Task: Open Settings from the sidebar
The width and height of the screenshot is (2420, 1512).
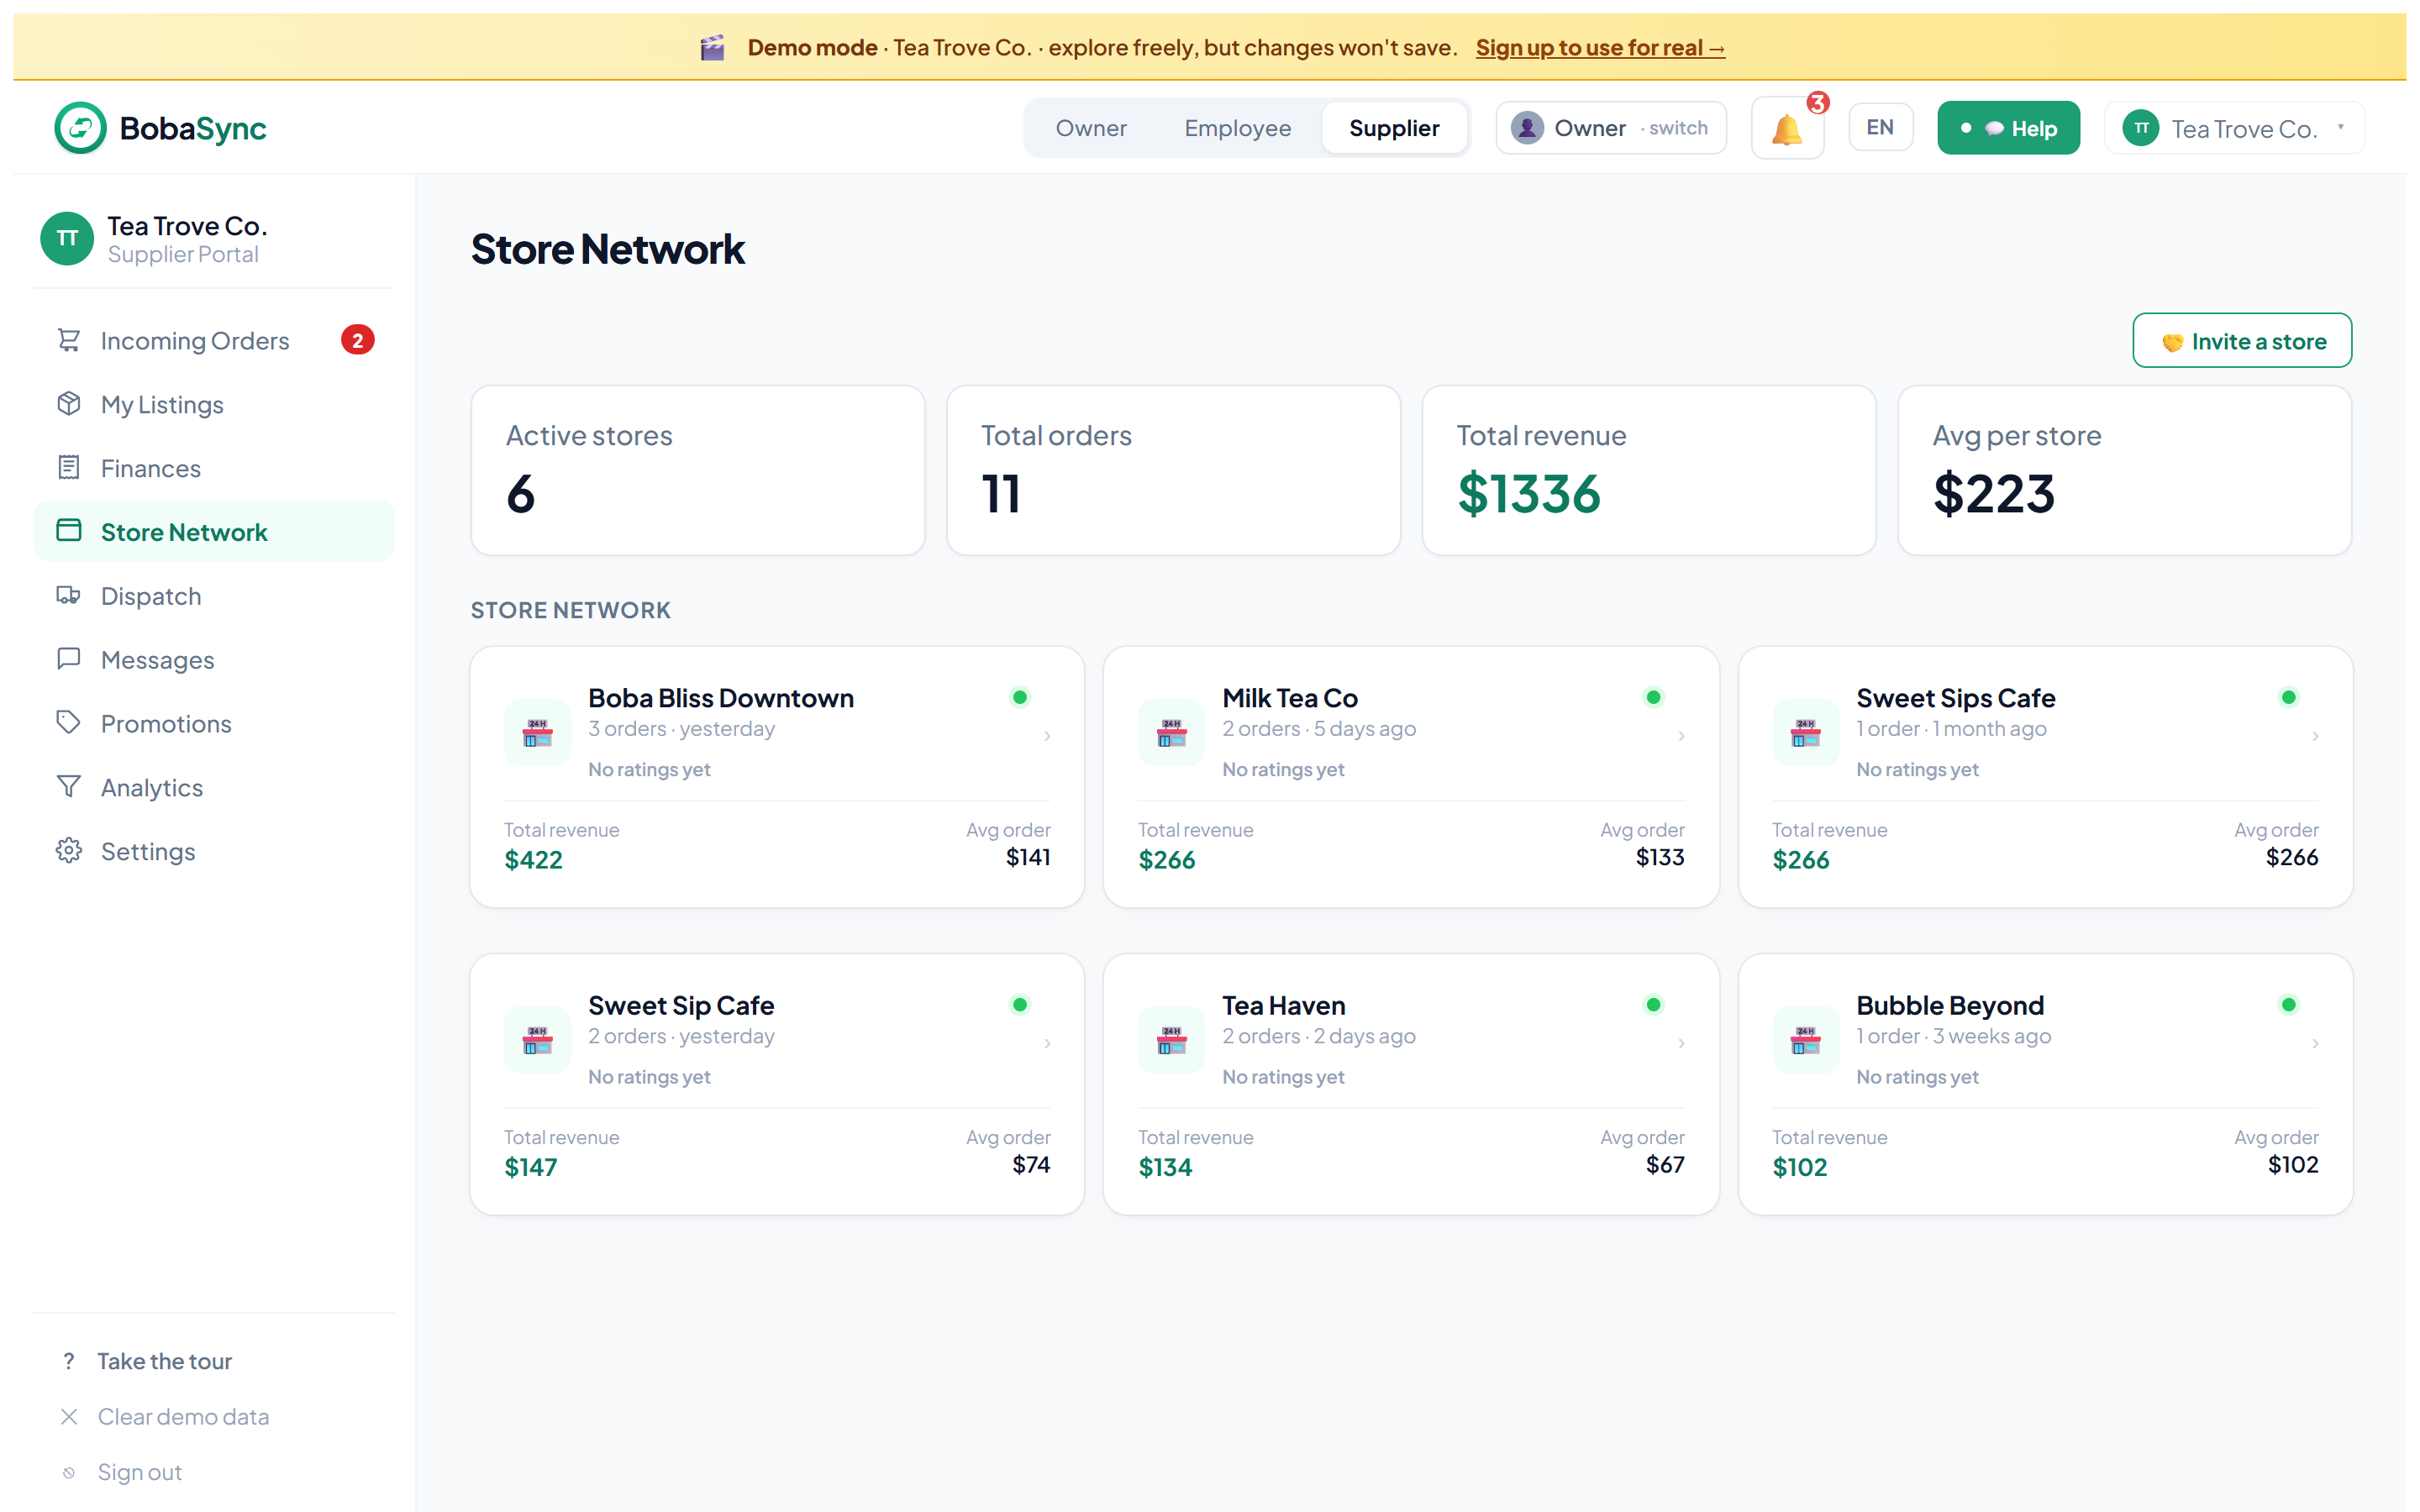Action: point(214,851)
